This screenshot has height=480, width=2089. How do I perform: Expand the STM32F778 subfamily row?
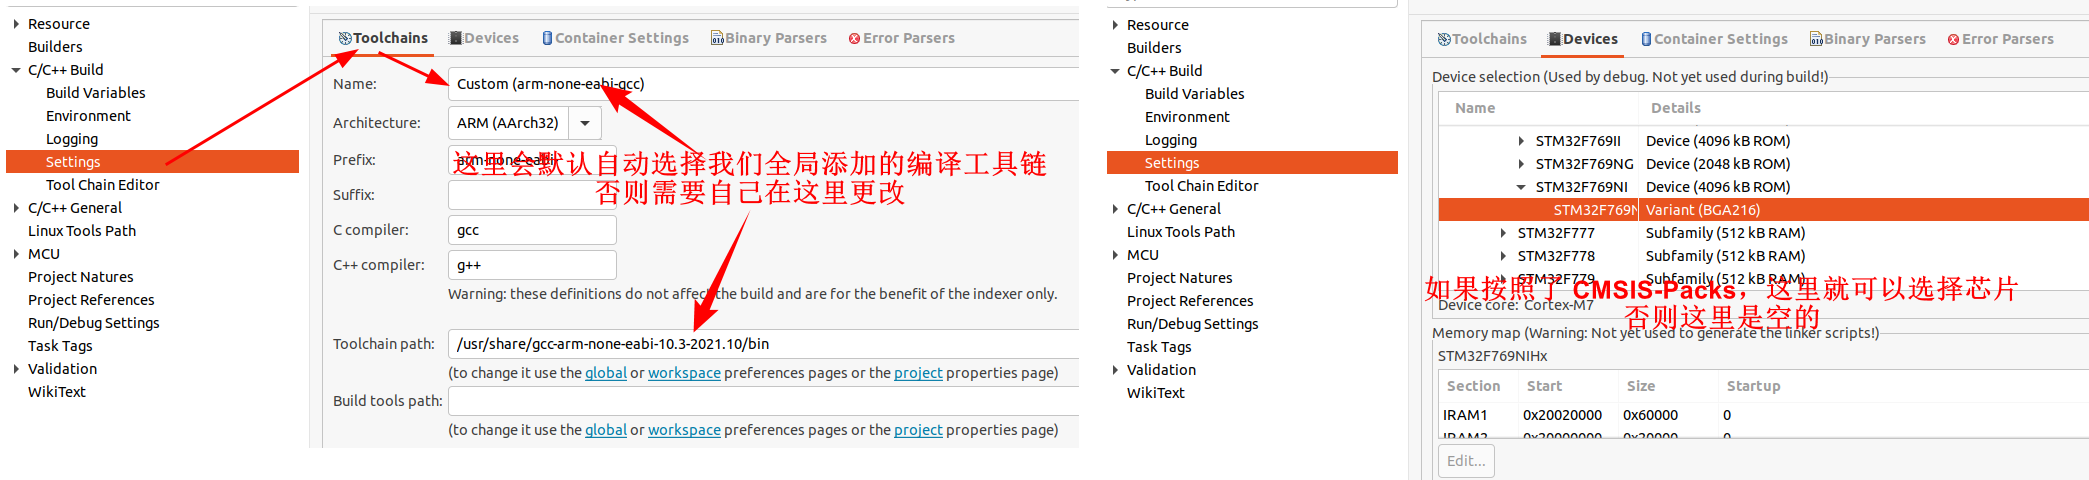1503,256
